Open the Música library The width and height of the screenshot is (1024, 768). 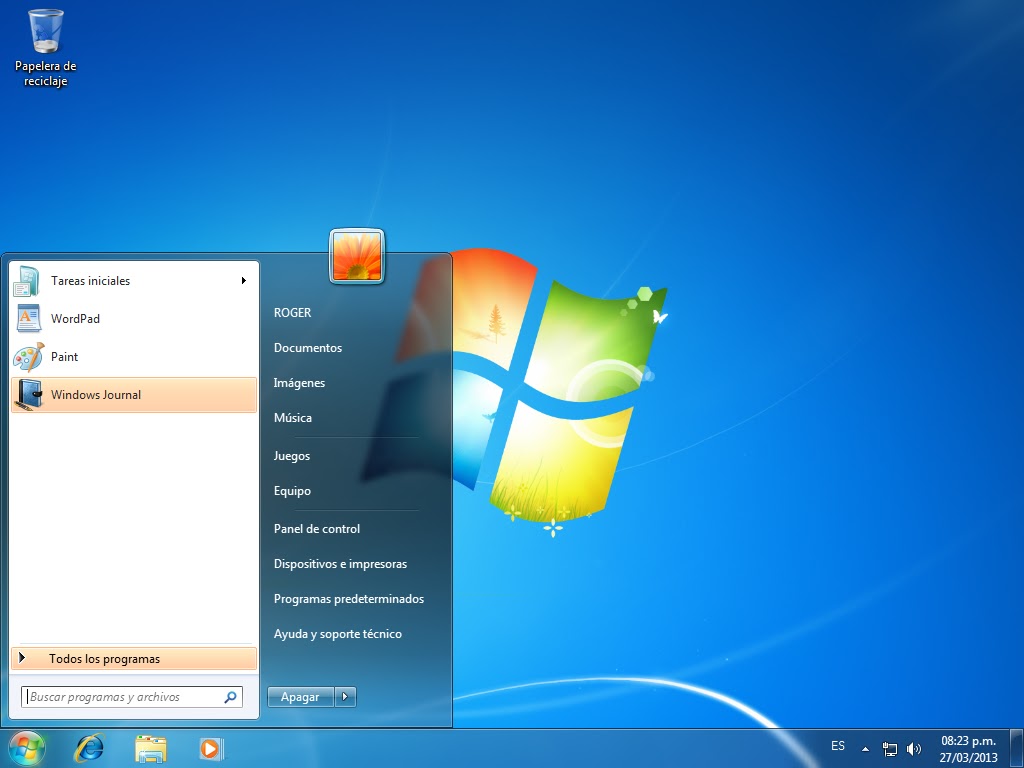point(293,418)
